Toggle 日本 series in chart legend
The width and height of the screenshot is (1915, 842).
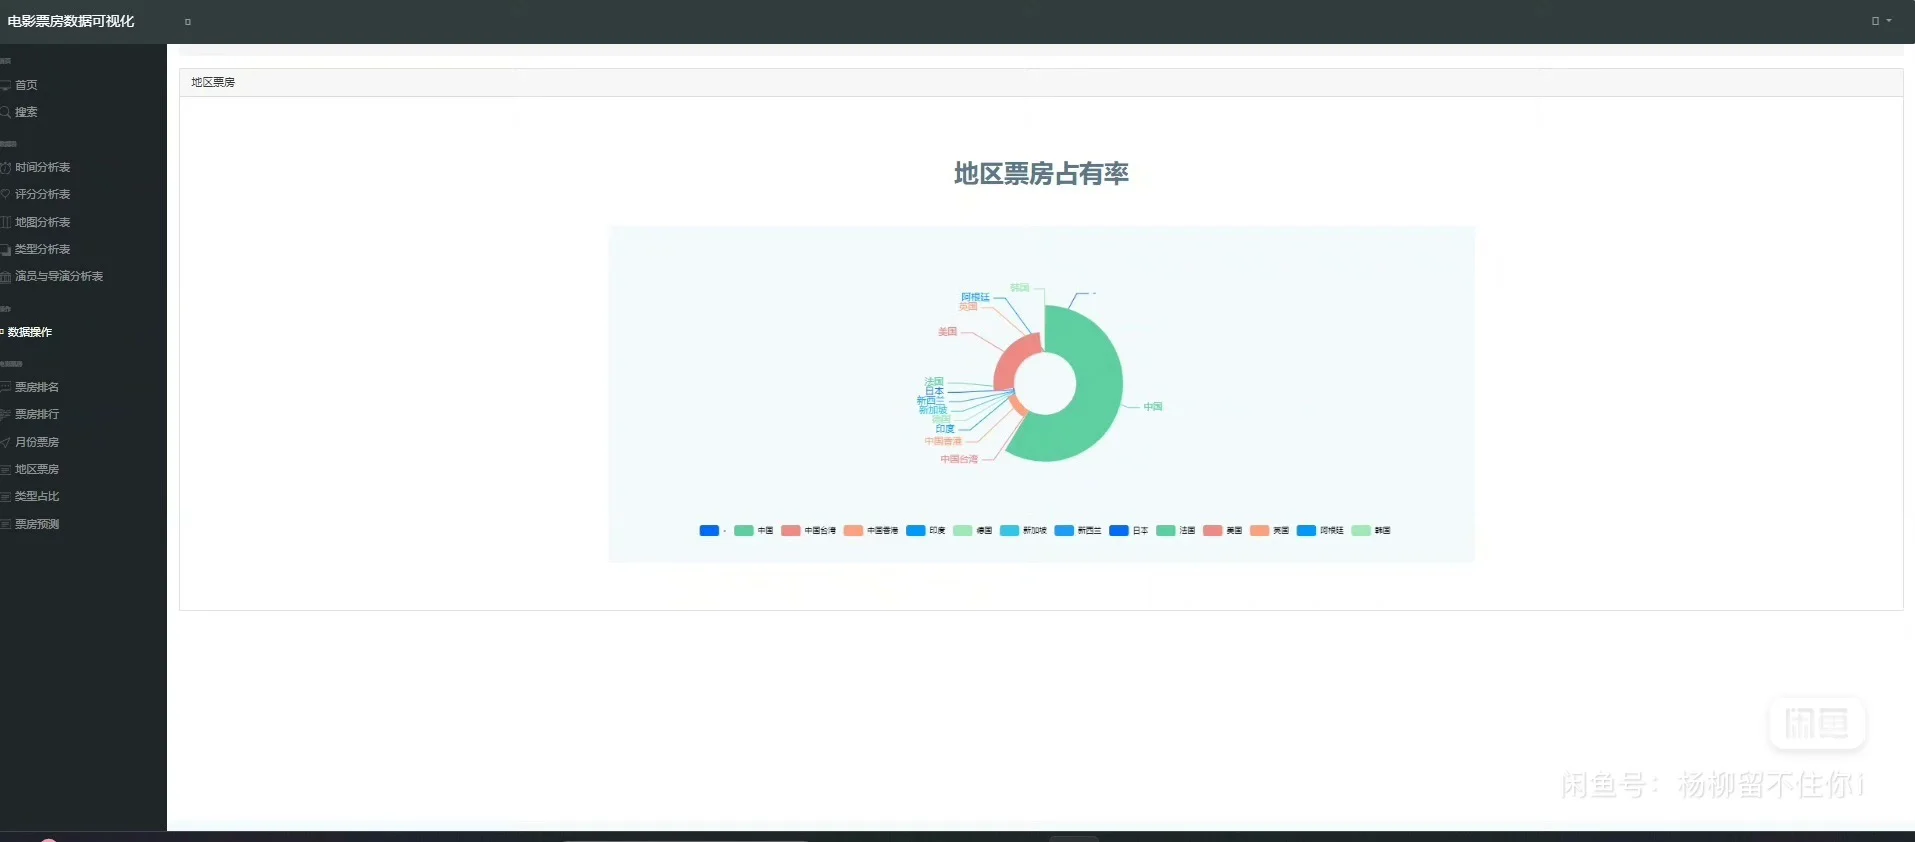pyautogui.click(x=1129, y=531)
